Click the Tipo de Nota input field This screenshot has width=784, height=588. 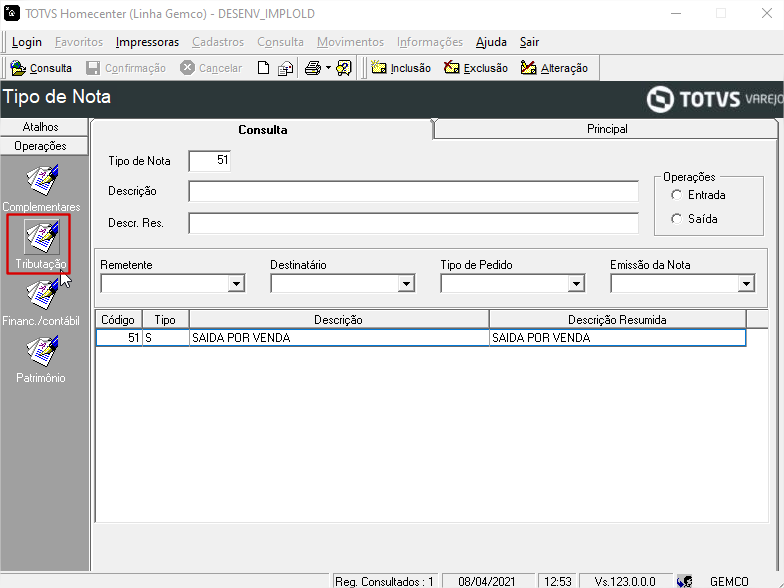[x=210, y=161]
